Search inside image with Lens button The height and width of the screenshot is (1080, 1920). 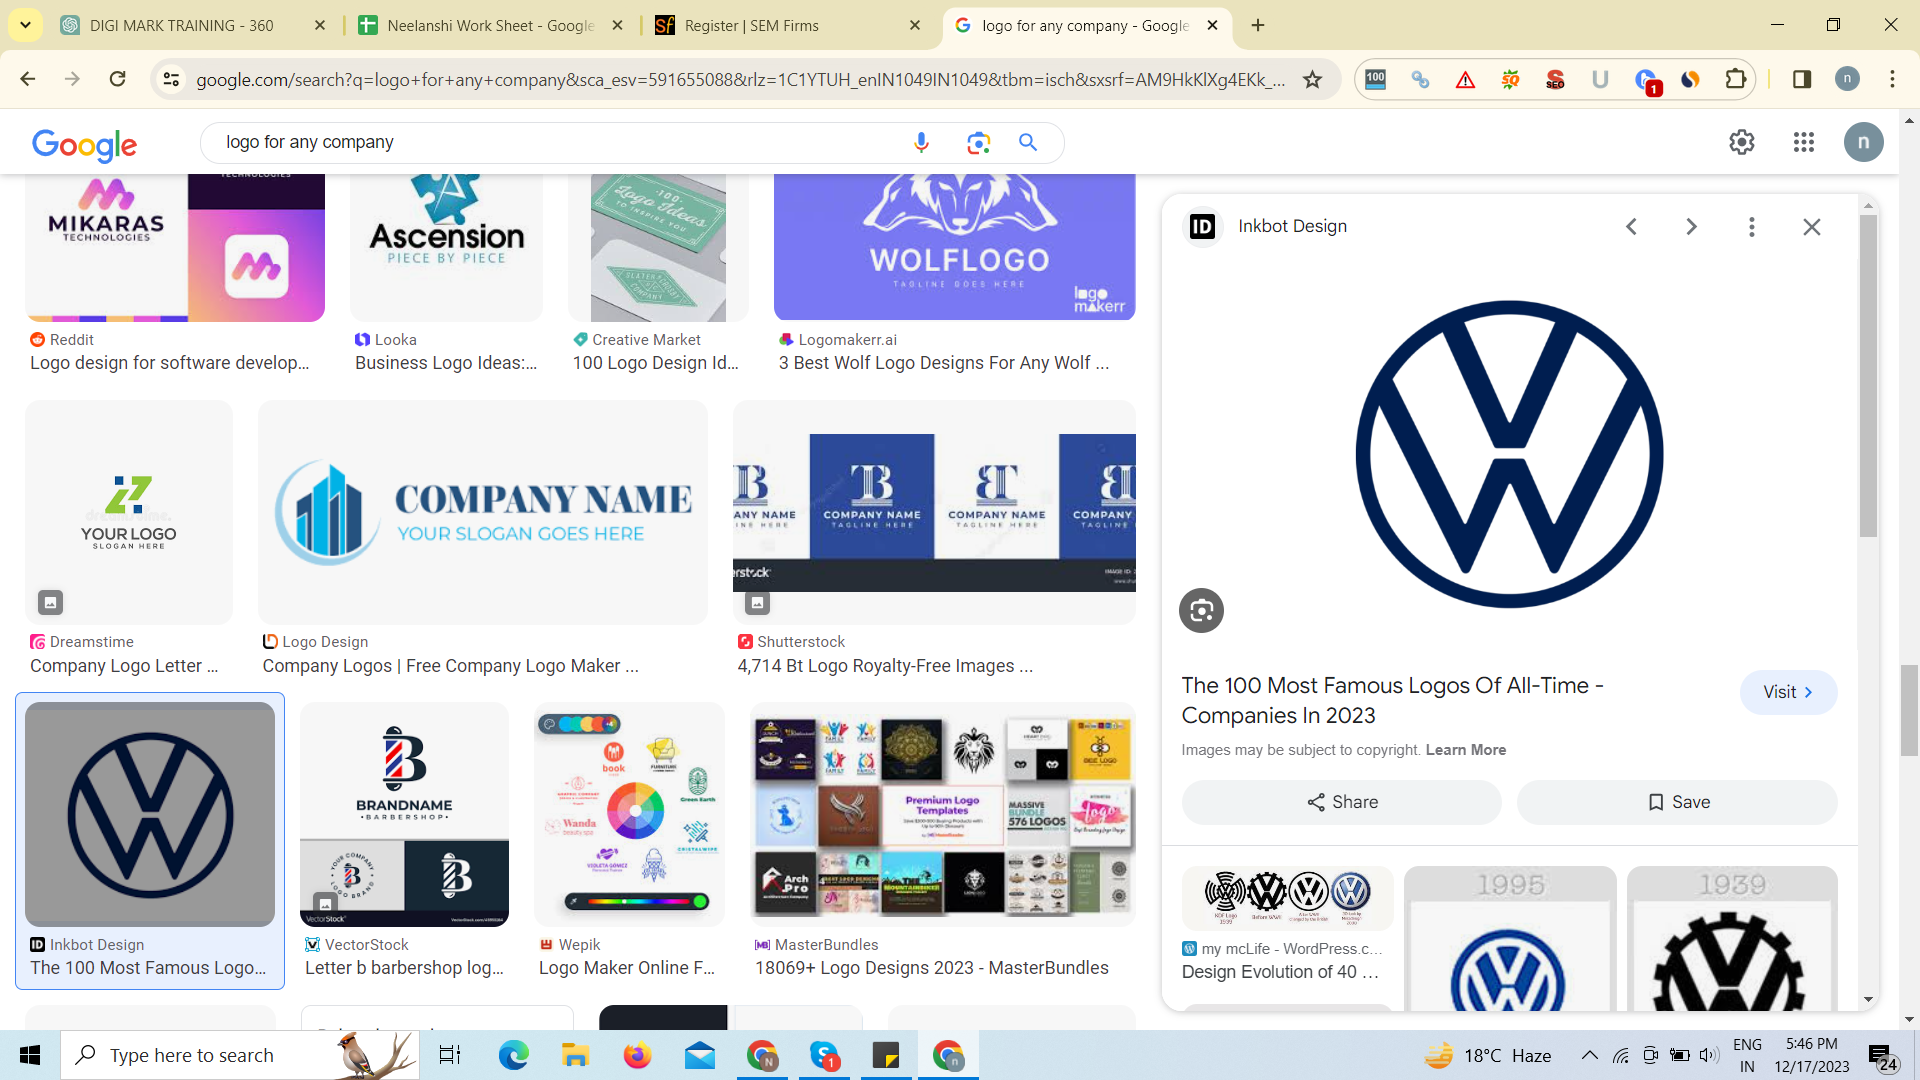pyautogui.click(x=1201, y=610)
